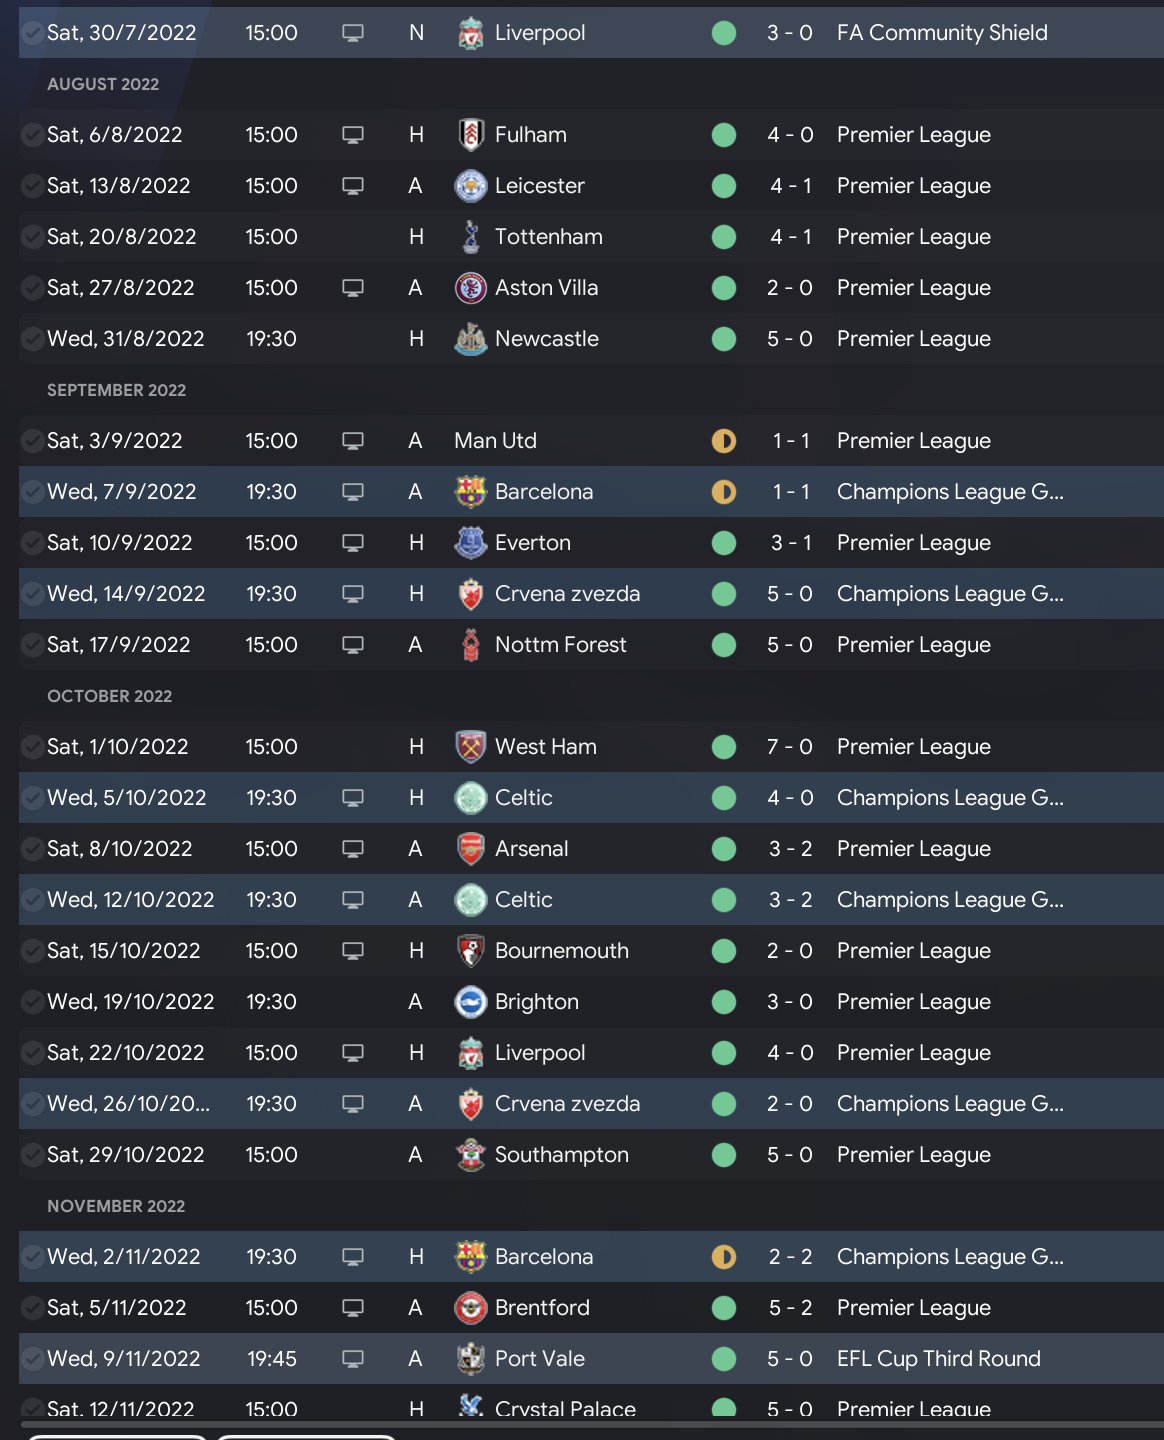Toggle the checkmark beside Wed, 31/8/2022

[32, 339]
